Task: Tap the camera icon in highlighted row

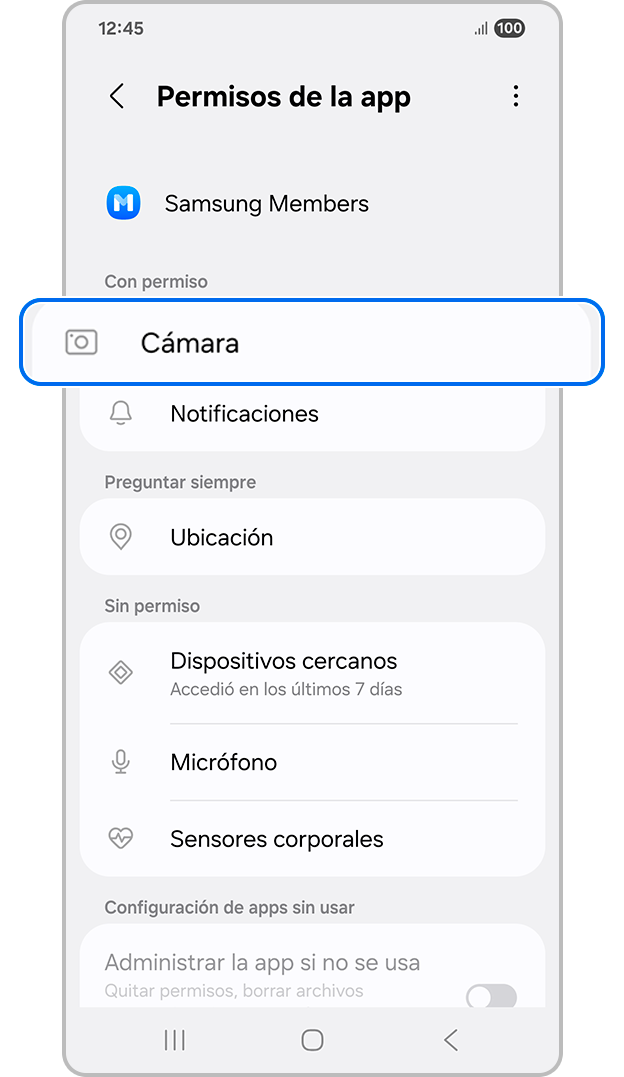Action: (x=81, y=342)
